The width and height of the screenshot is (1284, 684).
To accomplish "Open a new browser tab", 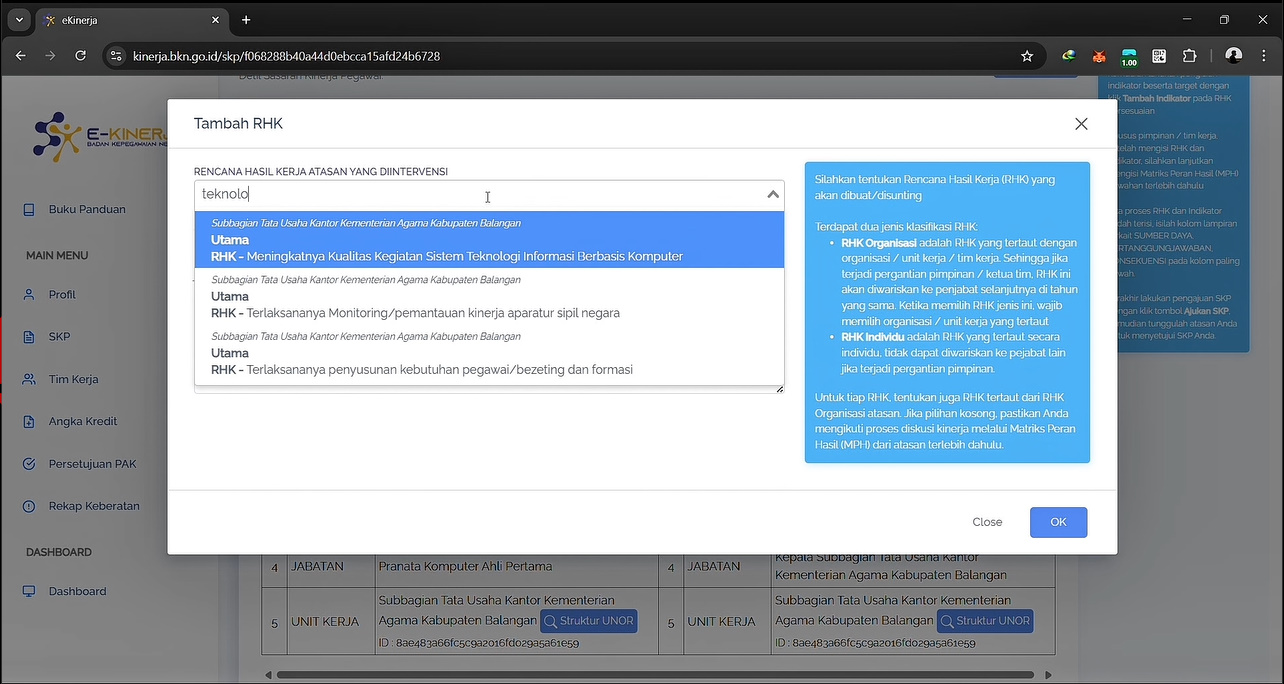I will [246, 20].
